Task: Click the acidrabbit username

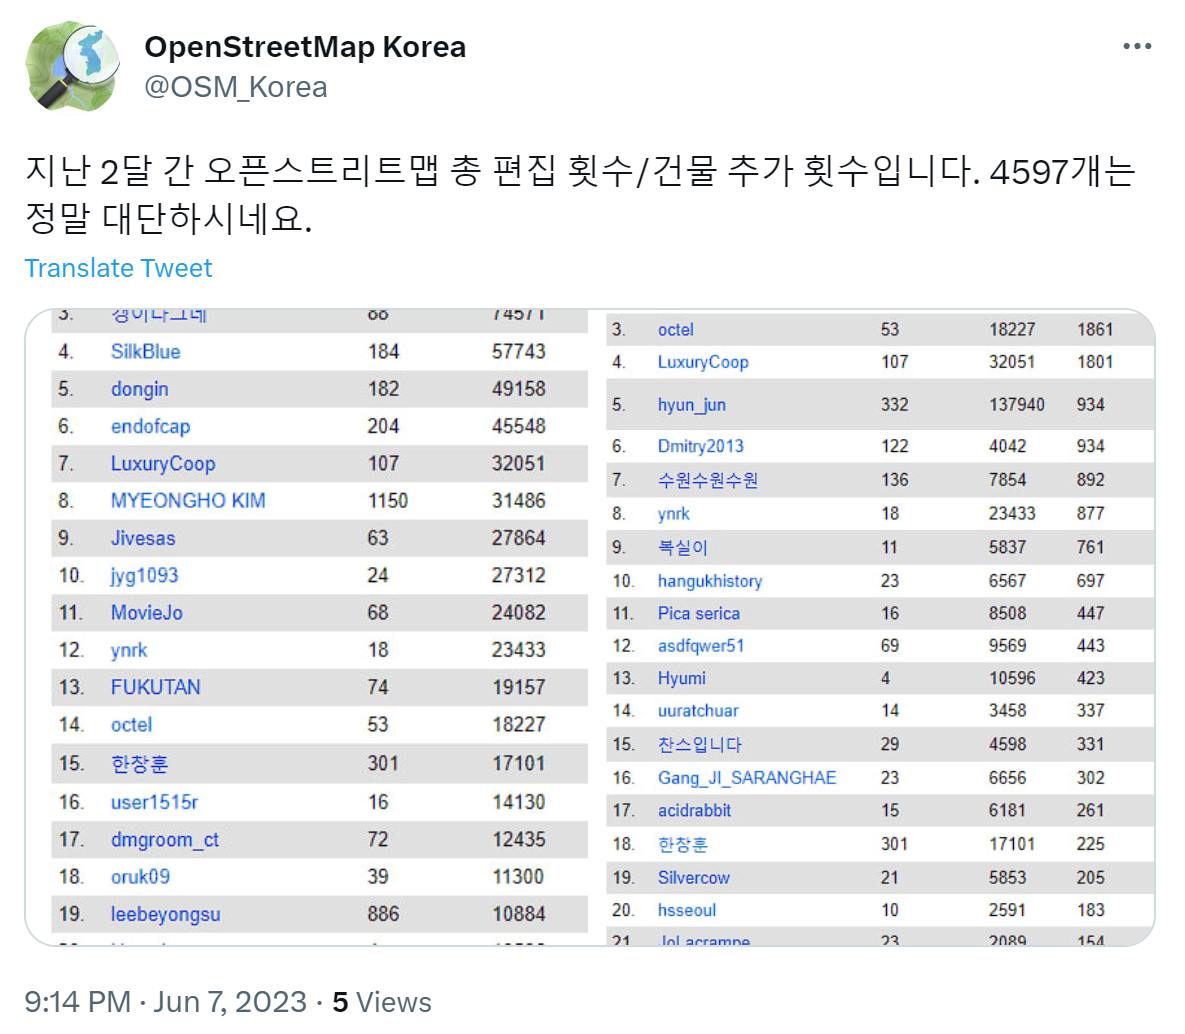Action: click(695, 810)
